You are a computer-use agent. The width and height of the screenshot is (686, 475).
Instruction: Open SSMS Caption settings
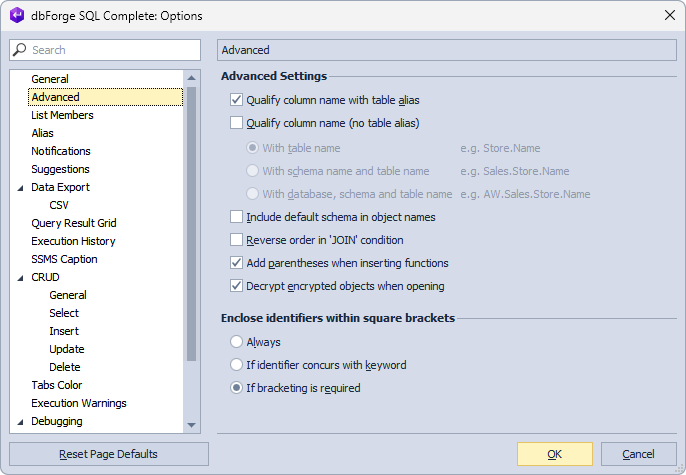(64, 259)
